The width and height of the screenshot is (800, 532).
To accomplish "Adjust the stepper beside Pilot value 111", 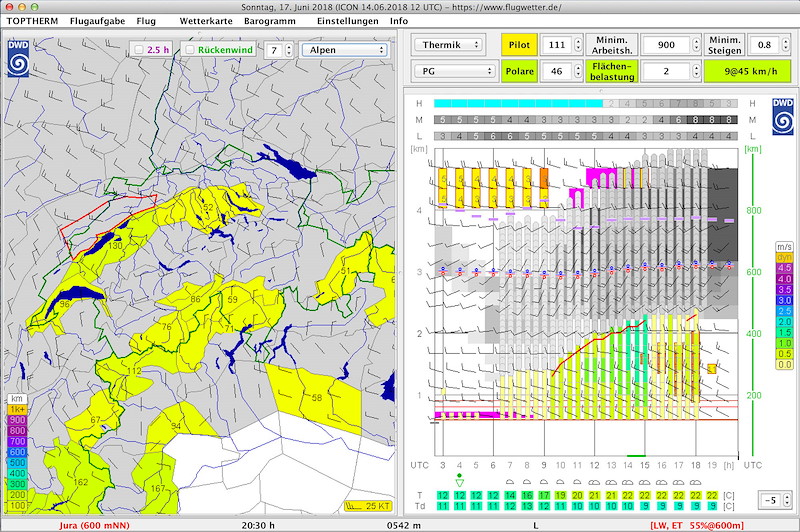I will (x=578, y=45).
